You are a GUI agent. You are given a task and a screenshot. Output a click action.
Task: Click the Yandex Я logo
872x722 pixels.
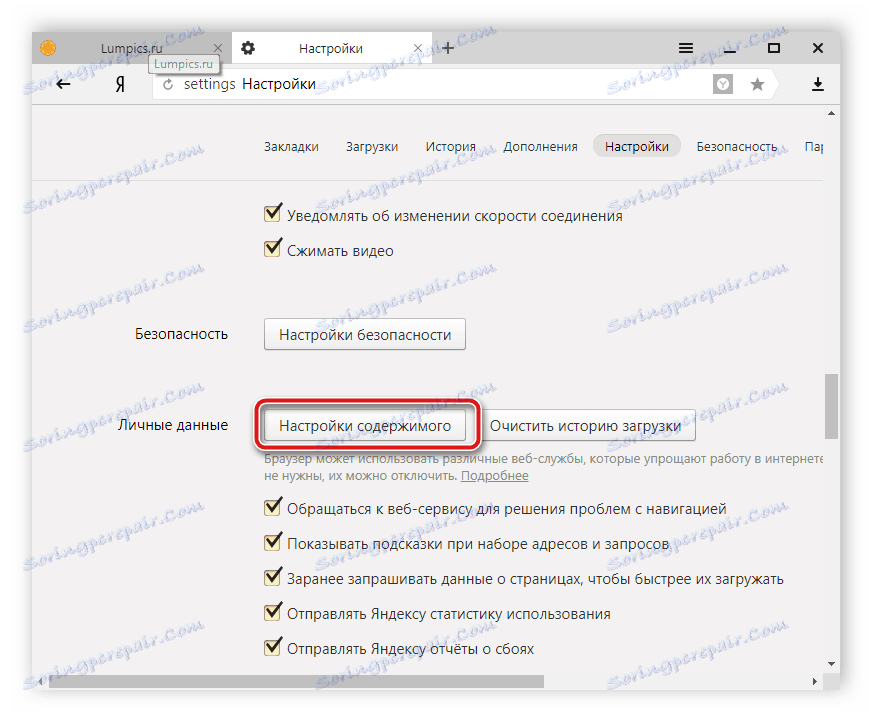118,84
